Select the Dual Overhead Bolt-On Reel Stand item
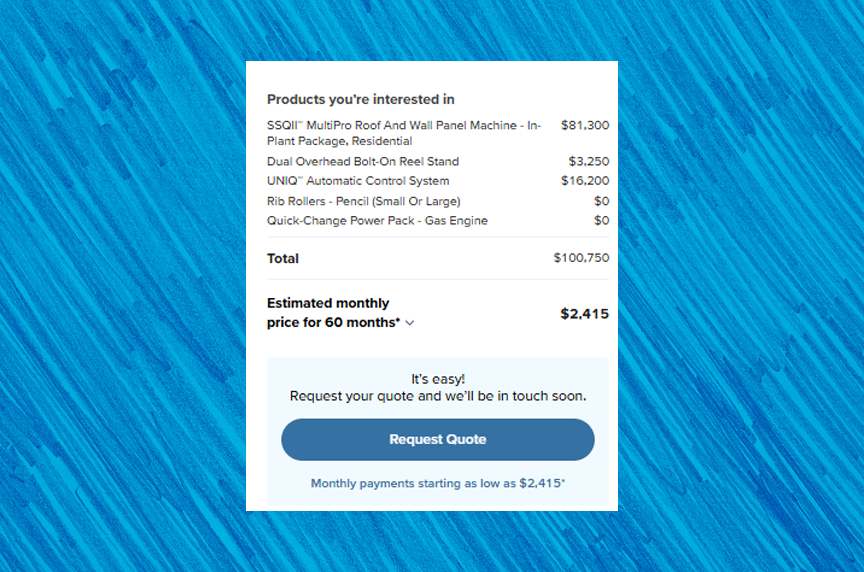Viewport: 864px width, 572px height. 363,161
